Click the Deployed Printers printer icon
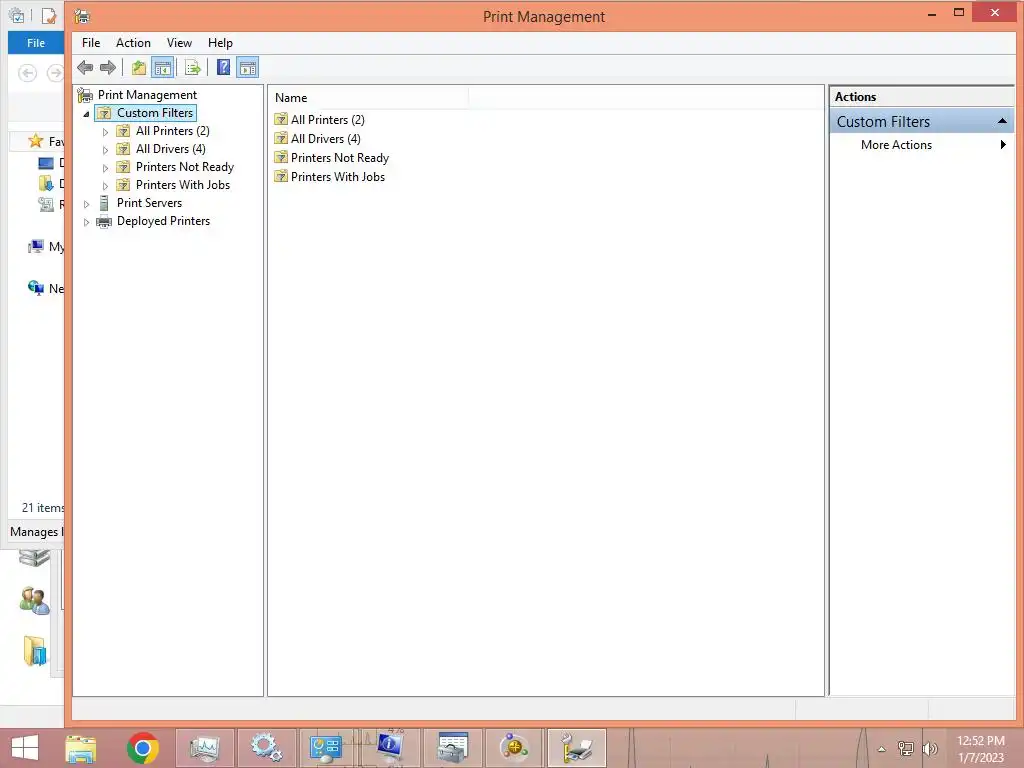 pos(104,221)
